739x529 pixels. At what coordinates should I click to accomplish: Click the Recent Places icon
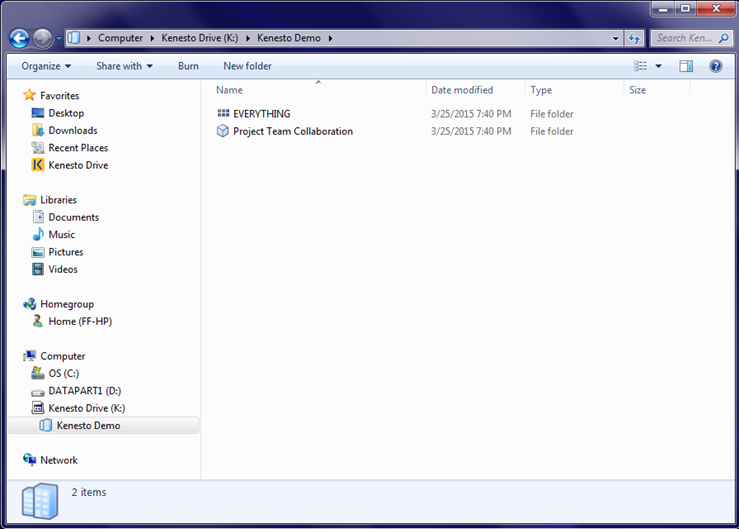tap(38, 147)
